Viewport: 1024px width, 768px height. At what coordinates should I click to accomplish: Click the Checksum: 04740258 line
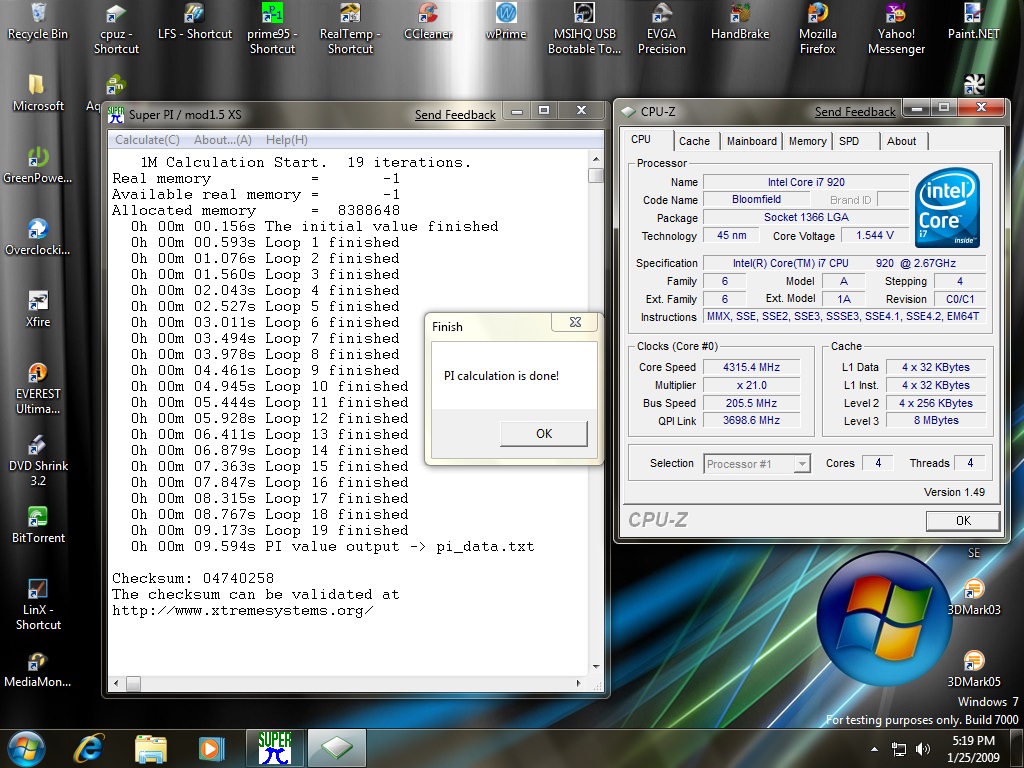click(193, 578)
